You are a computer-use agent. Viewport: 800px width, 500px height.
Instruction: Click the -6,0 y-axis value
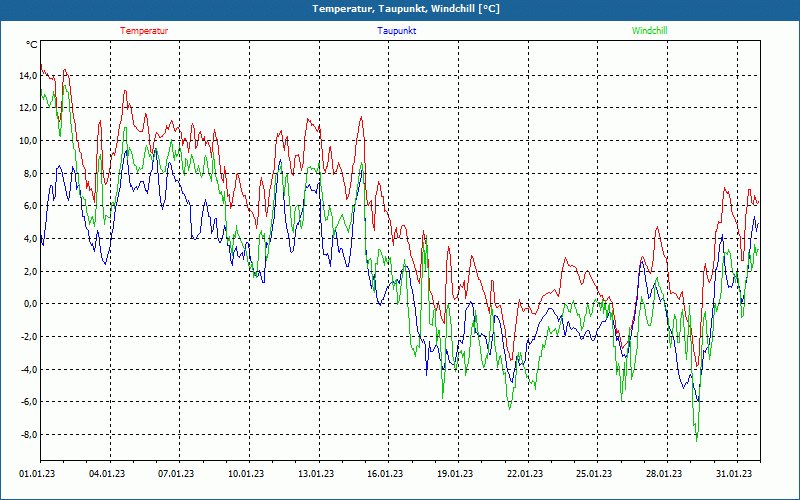[x=29, y=402]
